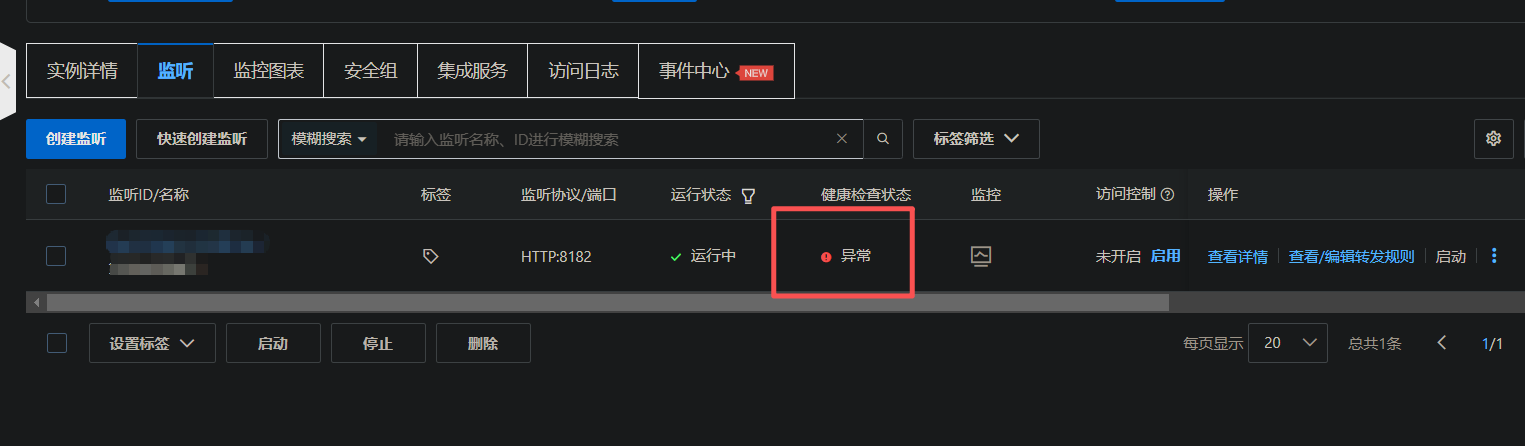Clear search field with X icon

[842, 139]
